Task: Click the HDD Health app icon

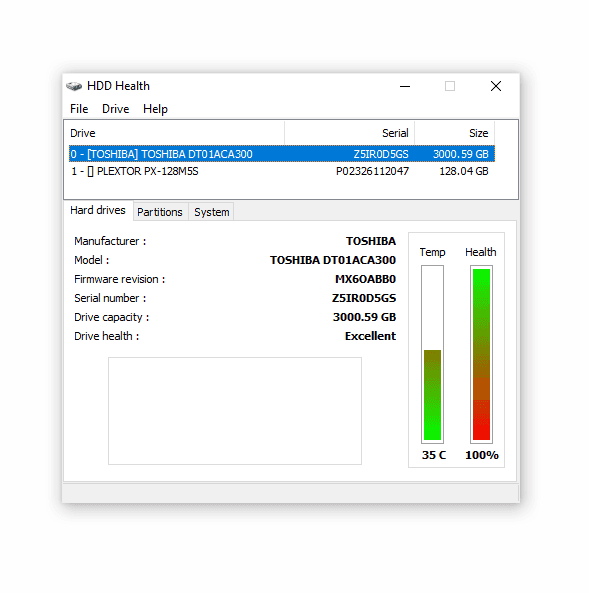Action: (x=74, y=86)
